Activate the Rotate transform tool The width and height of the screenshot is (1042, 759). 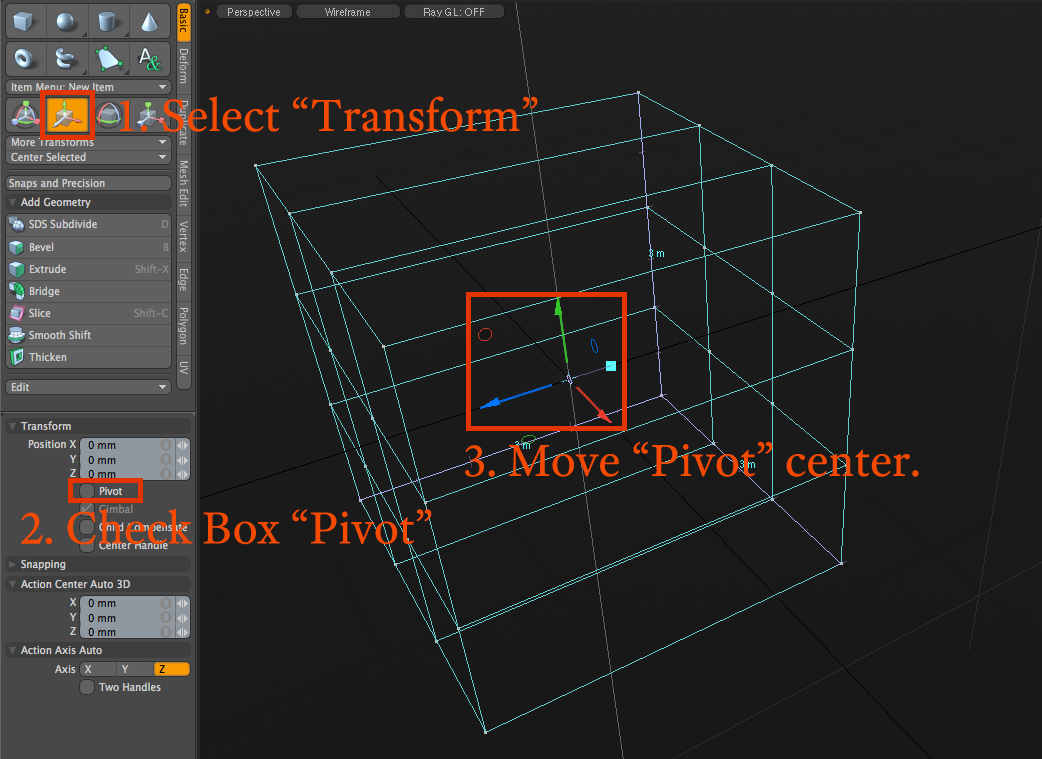109,114
